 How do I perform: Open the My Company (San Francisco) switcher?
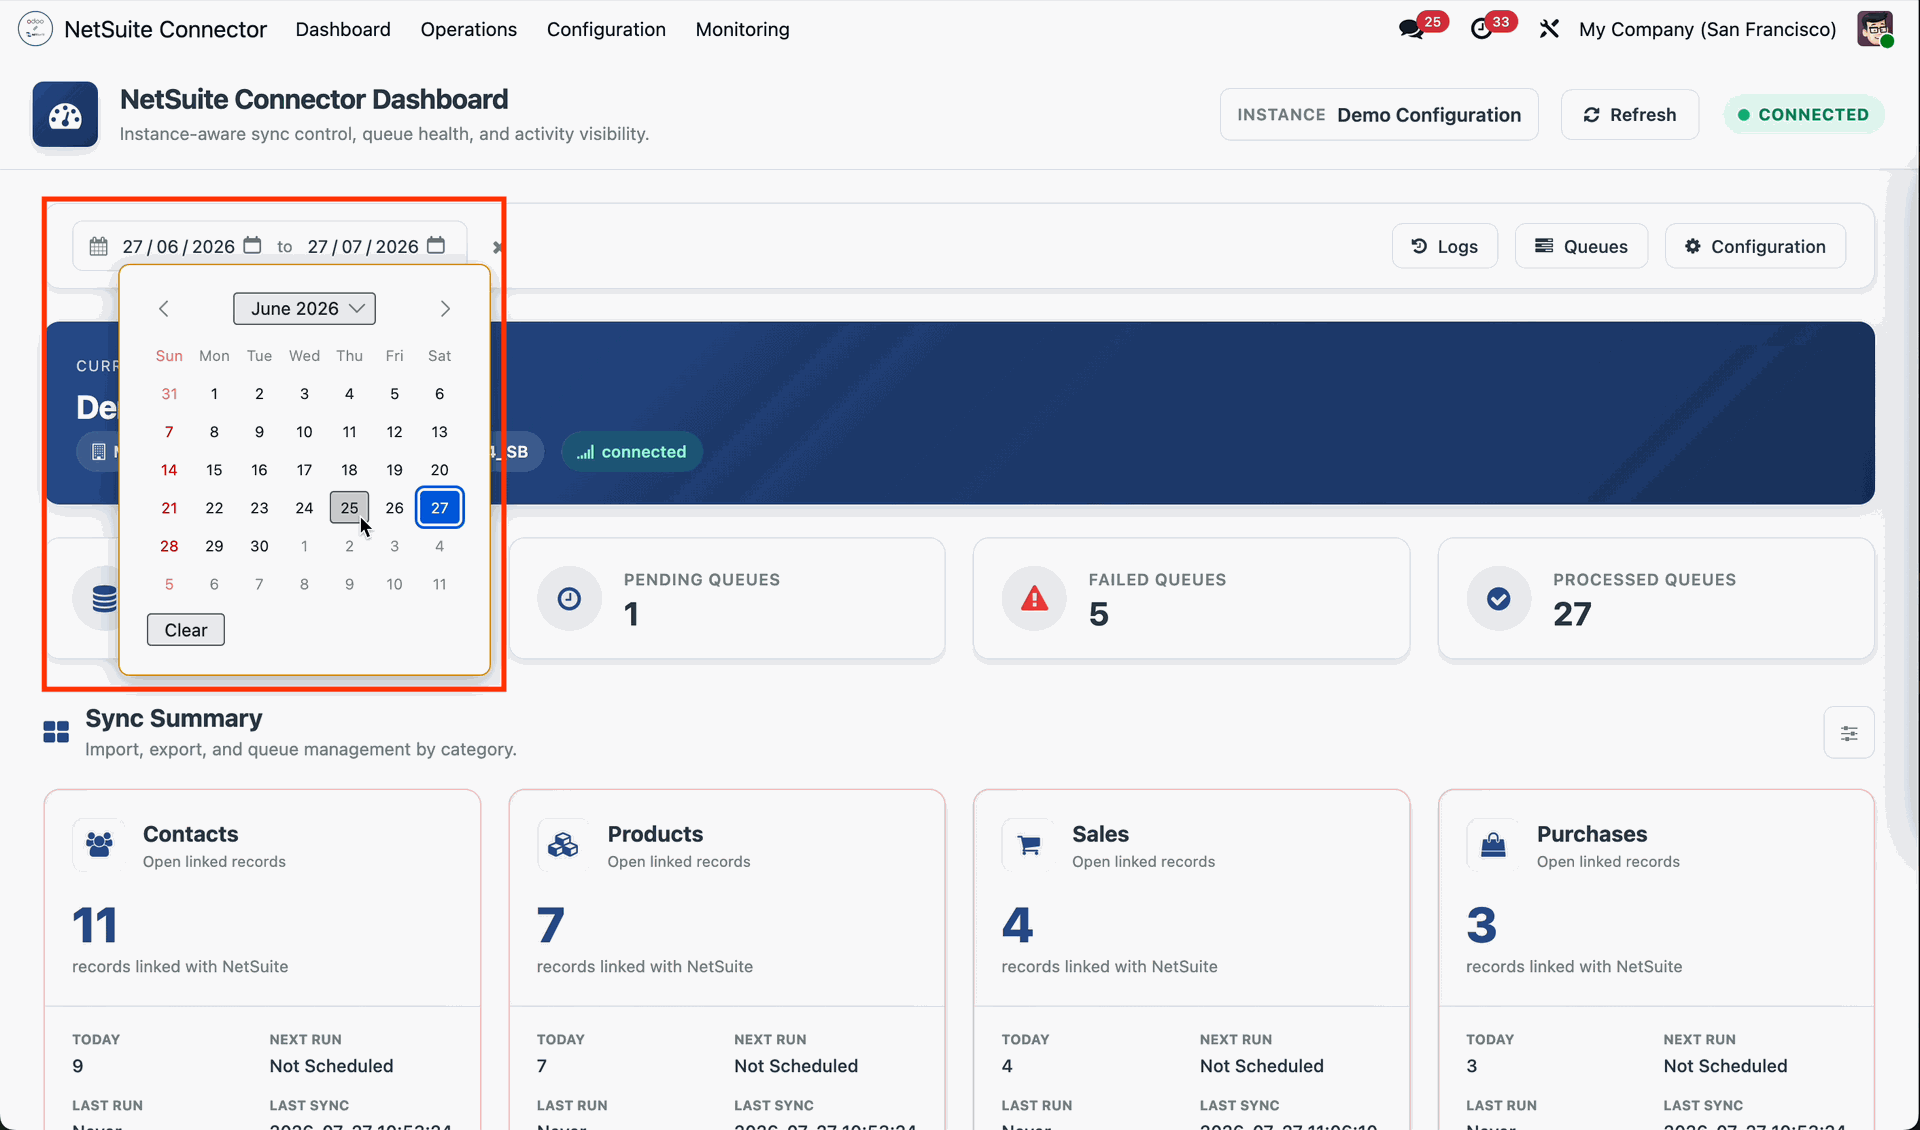(x=1707, y=29)
